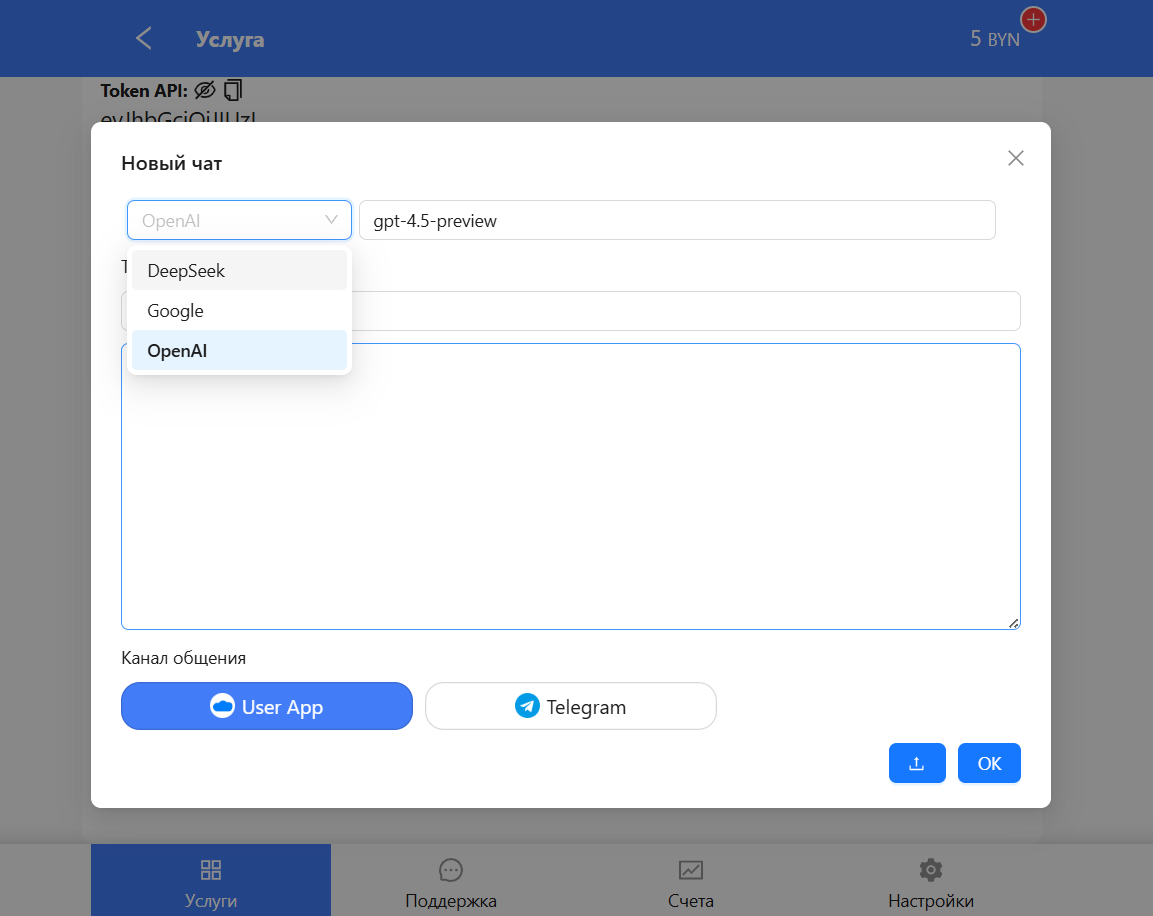Add funds with the red plus icon

tap(1033, 20)
